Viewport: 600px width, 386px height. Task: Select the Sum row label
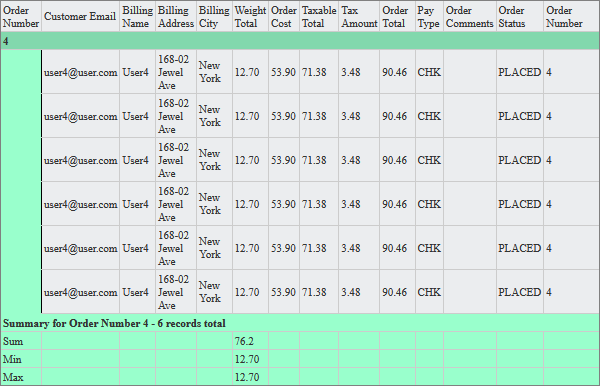[13, 341]
